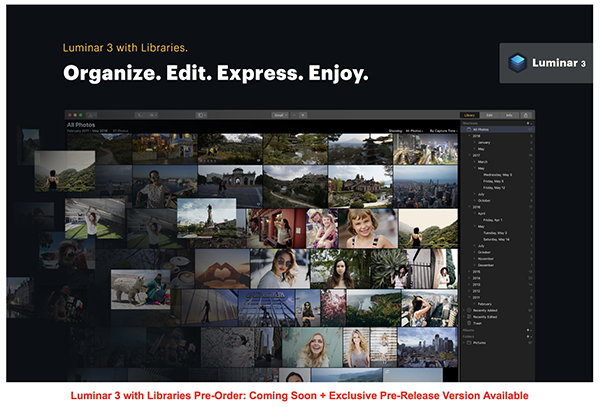Collapse the 2016 year in sidebar
The width and height of the screenshot is (600, 407).
pos(470,207)
